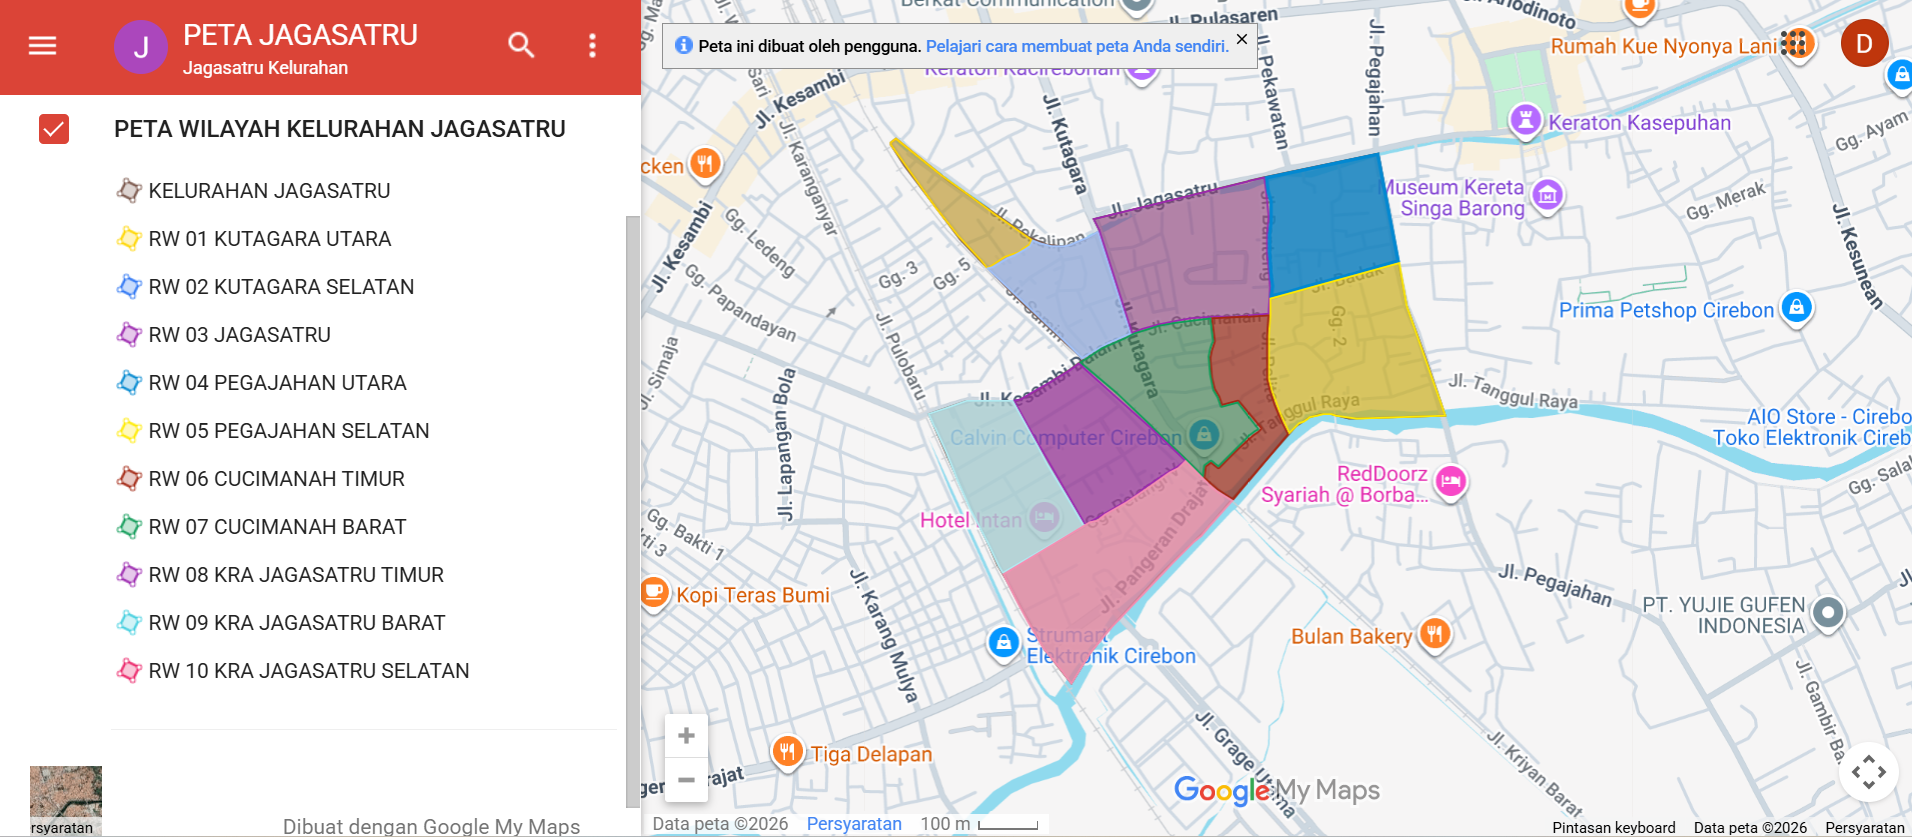Open the three-dot more options menu

point(592,45)
